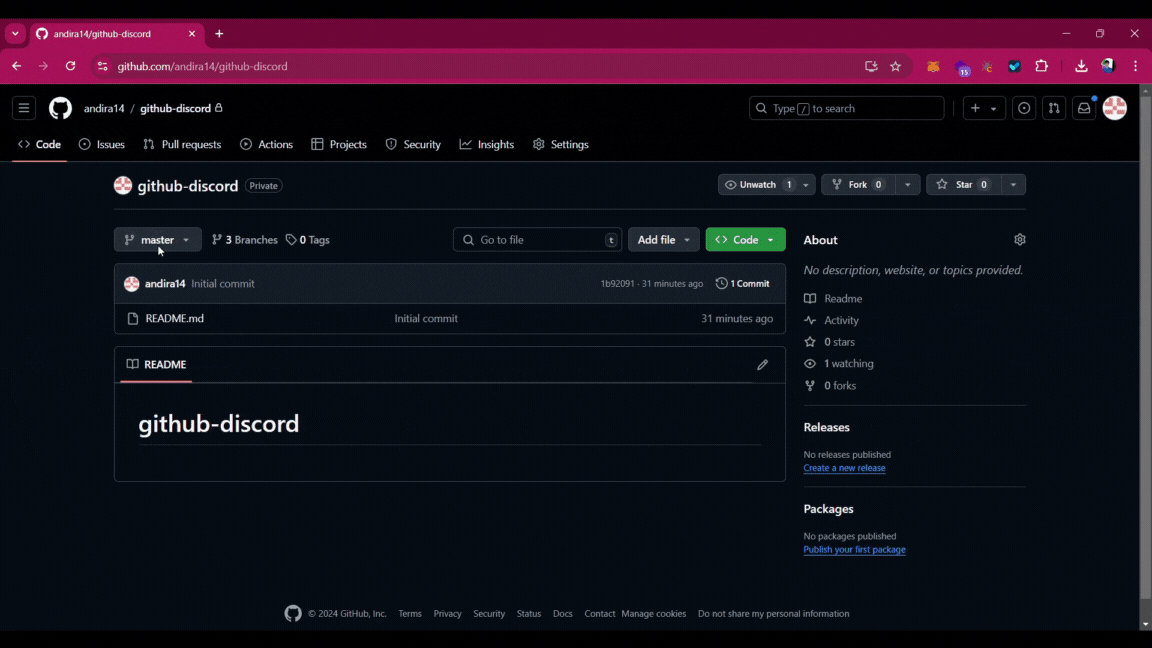Edit README with the pencil icon
This screenshot has width=1152, height=648.
click(762, 364)
